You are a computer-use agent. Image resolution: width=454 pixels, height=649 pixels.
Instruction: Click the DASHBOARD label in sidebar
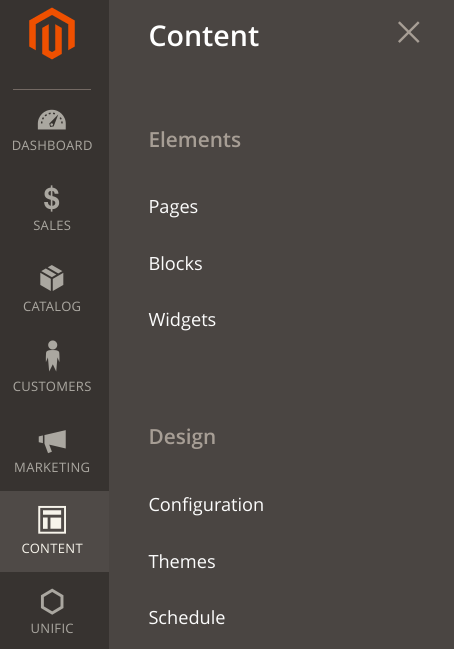[x=52, y=146]
